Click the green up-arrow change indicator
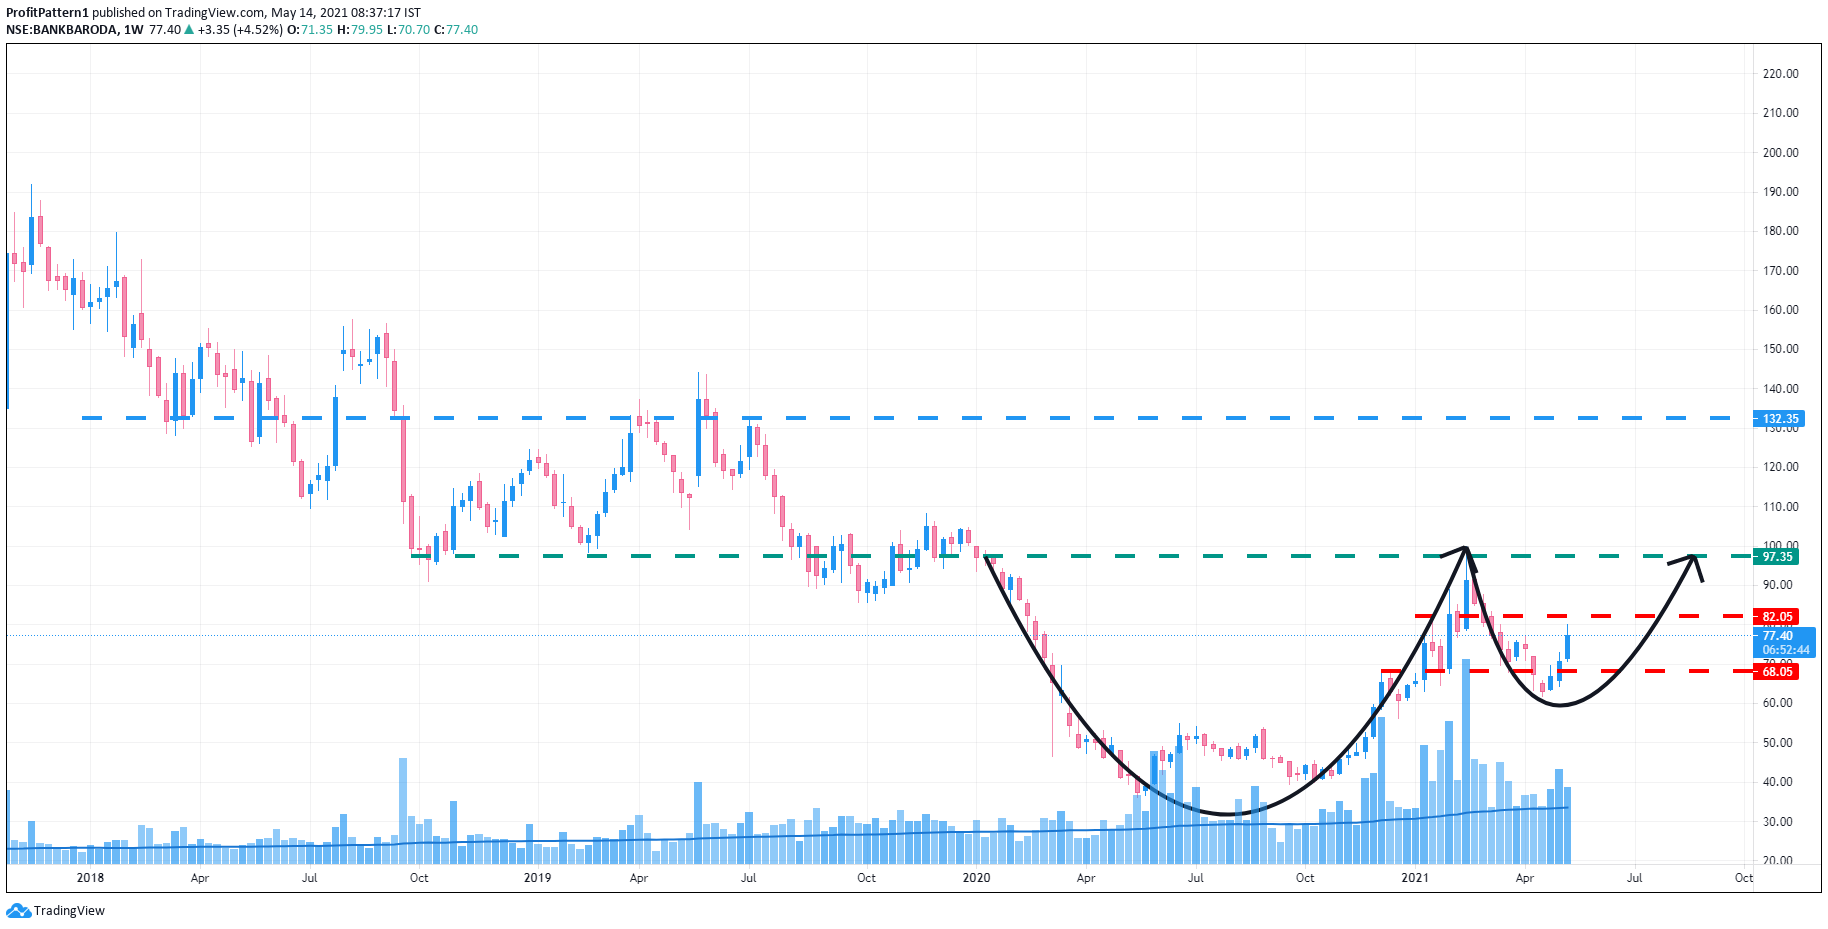This screenshot has height=929, width=1828. click(x=189, y=30)
